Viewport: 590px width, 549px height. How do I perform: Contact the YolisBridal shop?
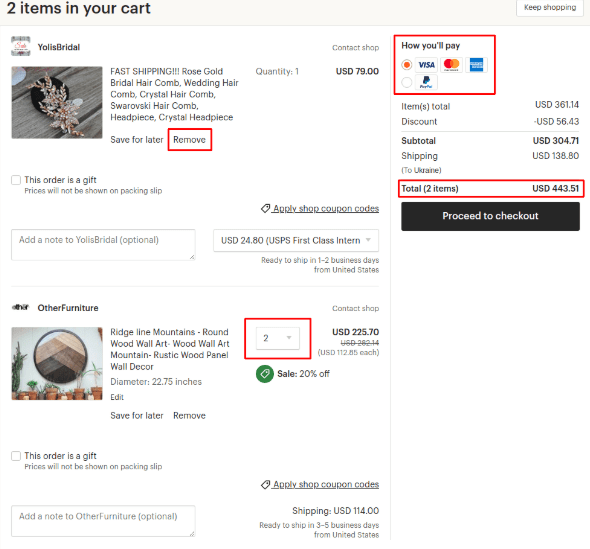[355, 47]
